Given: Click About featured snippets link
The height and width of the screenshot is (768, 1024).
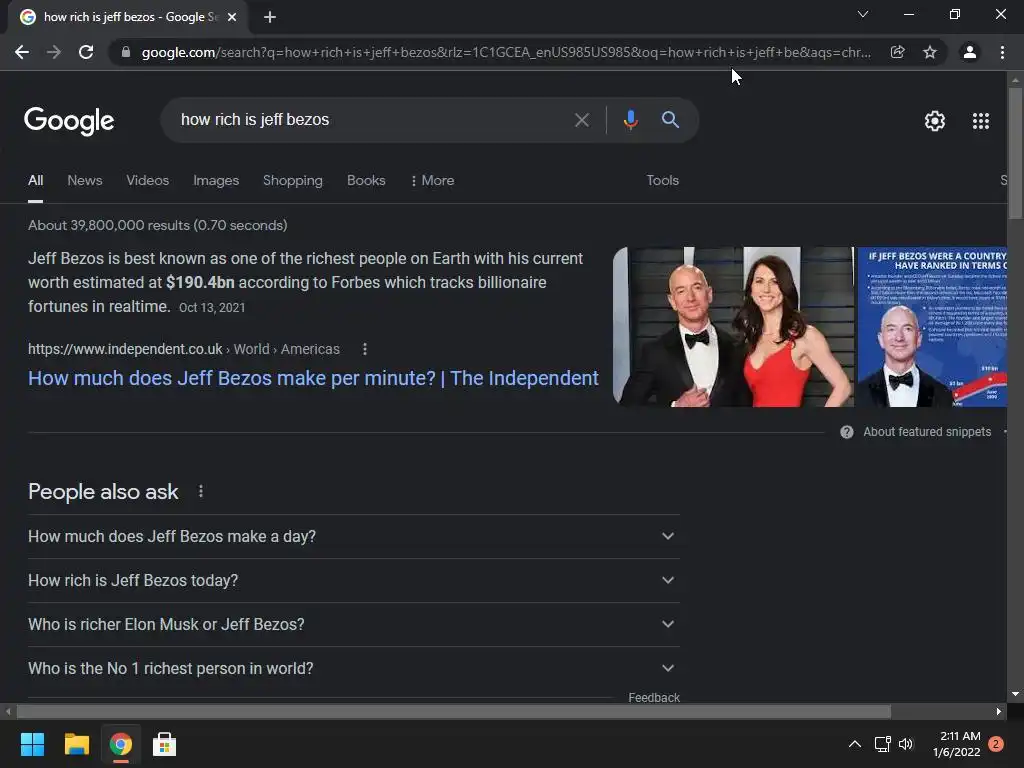Looking at the screenshot, I should (x=927, y=432).
